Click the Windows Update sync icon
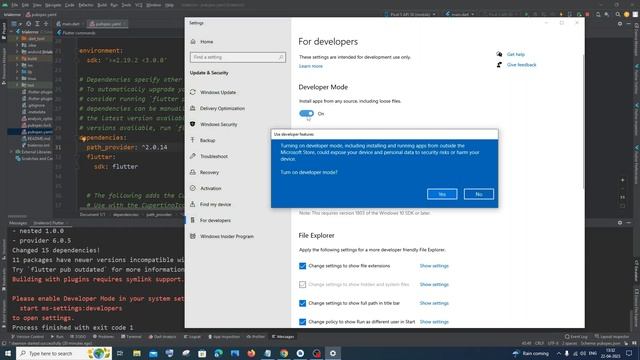This screenshot has height=360, width=640. 193,92
